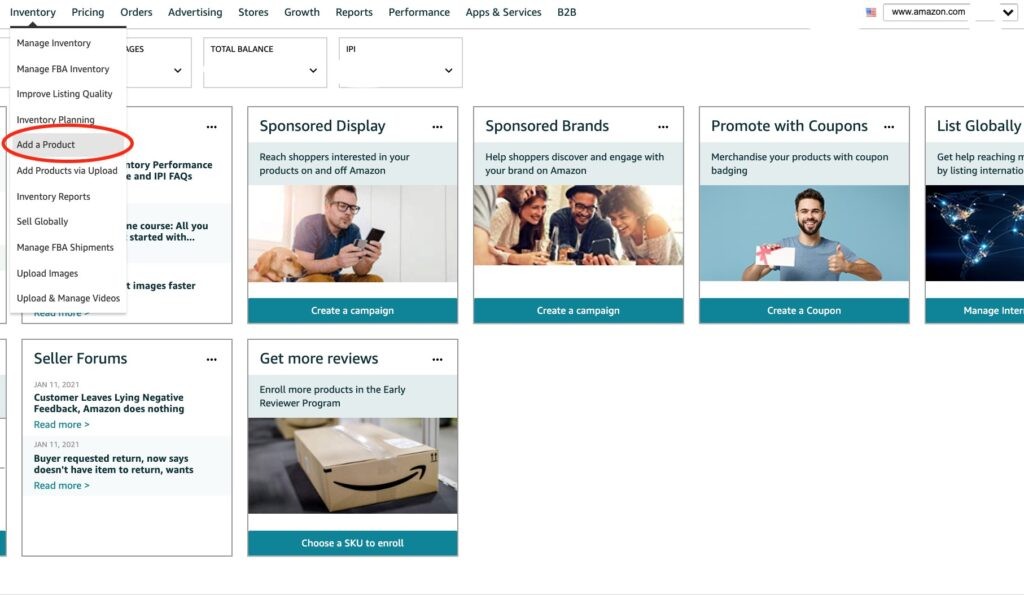This screenshot has height=595, width=1024.
Task: Select Upload & Manage Videos menu item
Action: tap(68, 298)
